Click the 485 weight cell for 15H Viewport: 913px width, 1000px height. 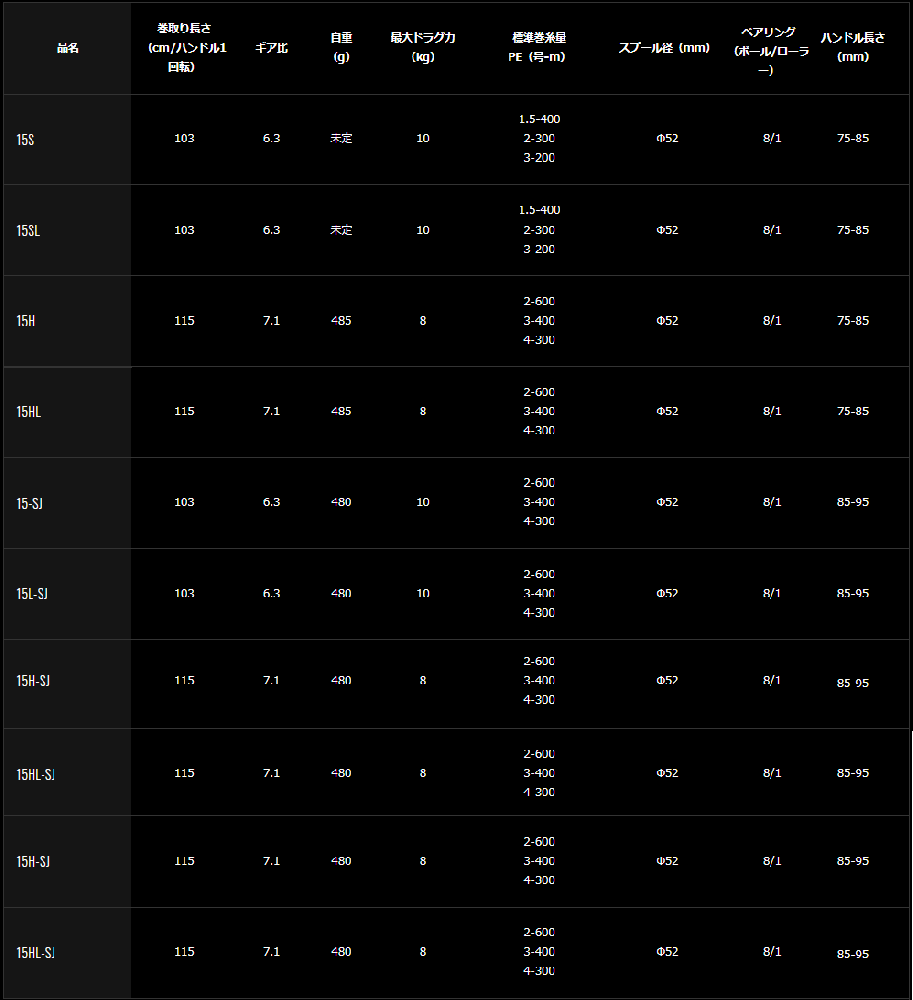tap(341, 321)
